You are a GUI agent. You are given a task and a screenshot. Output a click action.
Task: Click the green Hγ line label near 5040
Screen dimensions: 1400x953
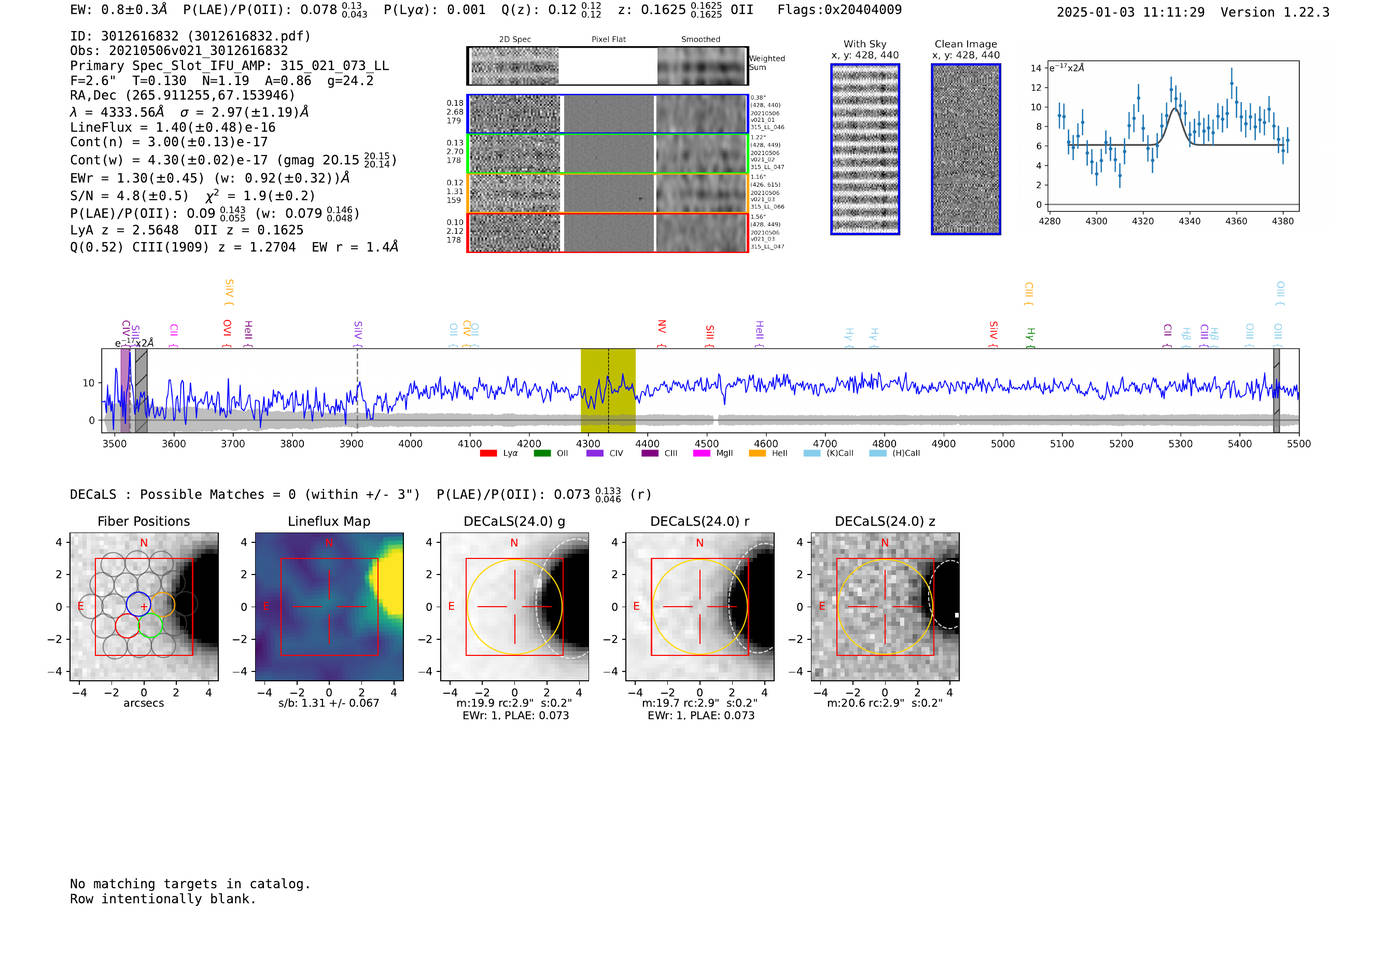(1030, 337)
